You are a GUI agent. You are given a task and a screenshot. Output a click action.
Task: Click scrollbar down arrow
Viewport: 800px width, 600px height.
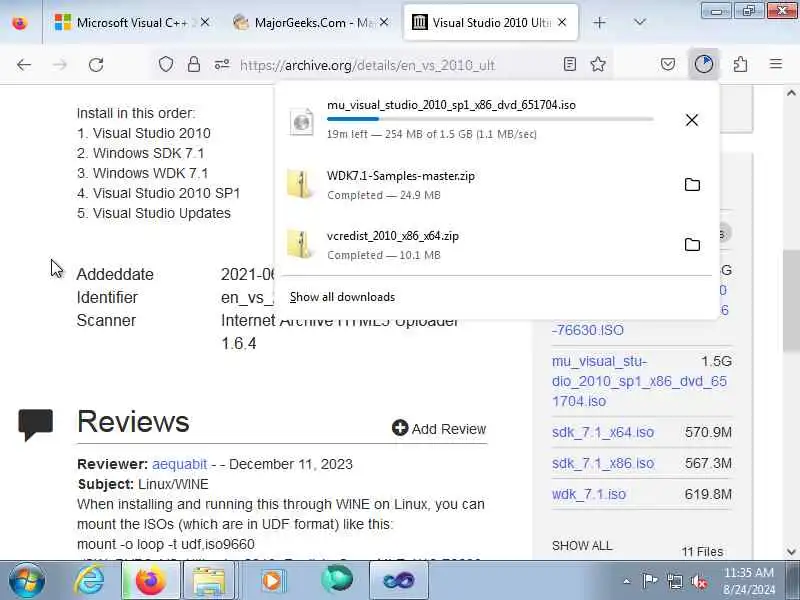(791, 551)
